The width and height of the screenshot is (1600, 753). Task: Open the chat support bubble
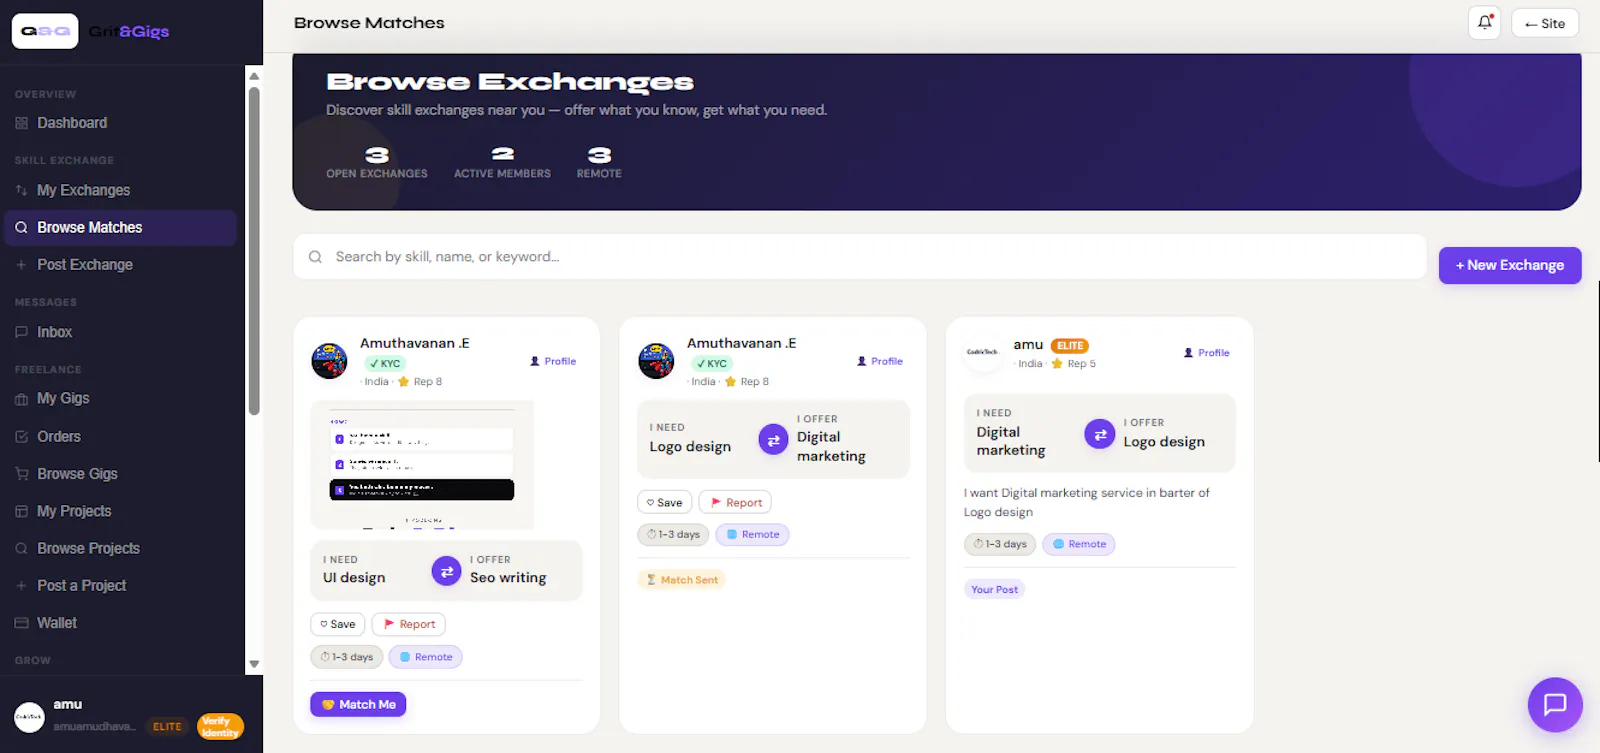(x=1555, y=704)
